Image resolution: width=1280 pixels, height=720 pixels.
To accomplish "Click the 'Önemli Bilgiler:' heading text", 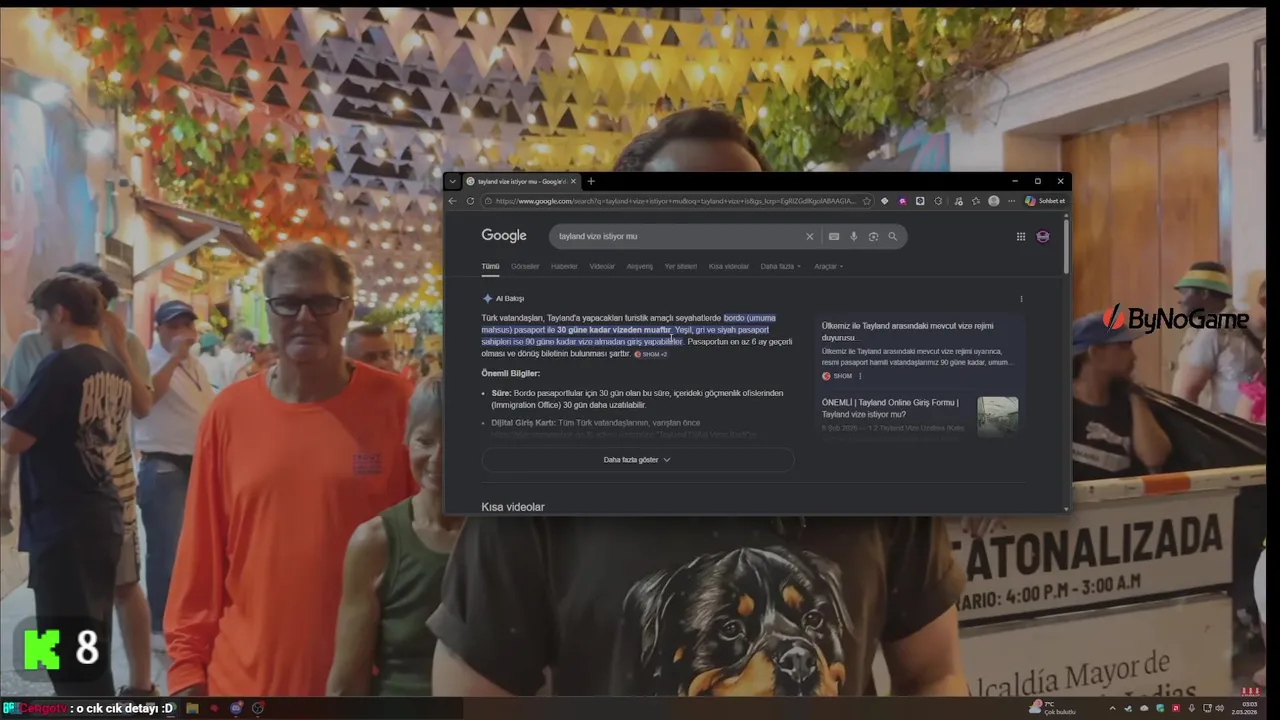I will pyautogui.click(x=510, y=373).
